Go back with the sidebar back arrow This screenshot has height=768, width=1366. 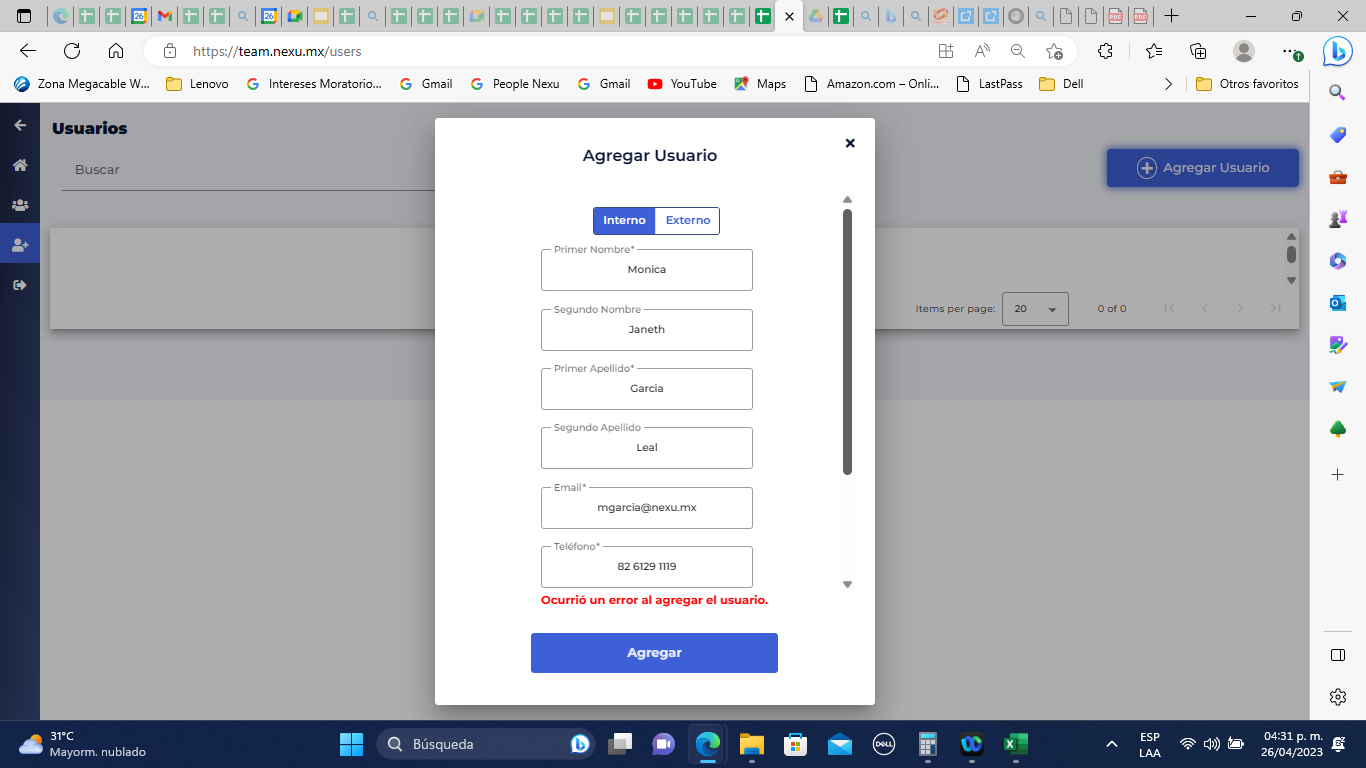(18, 124)
